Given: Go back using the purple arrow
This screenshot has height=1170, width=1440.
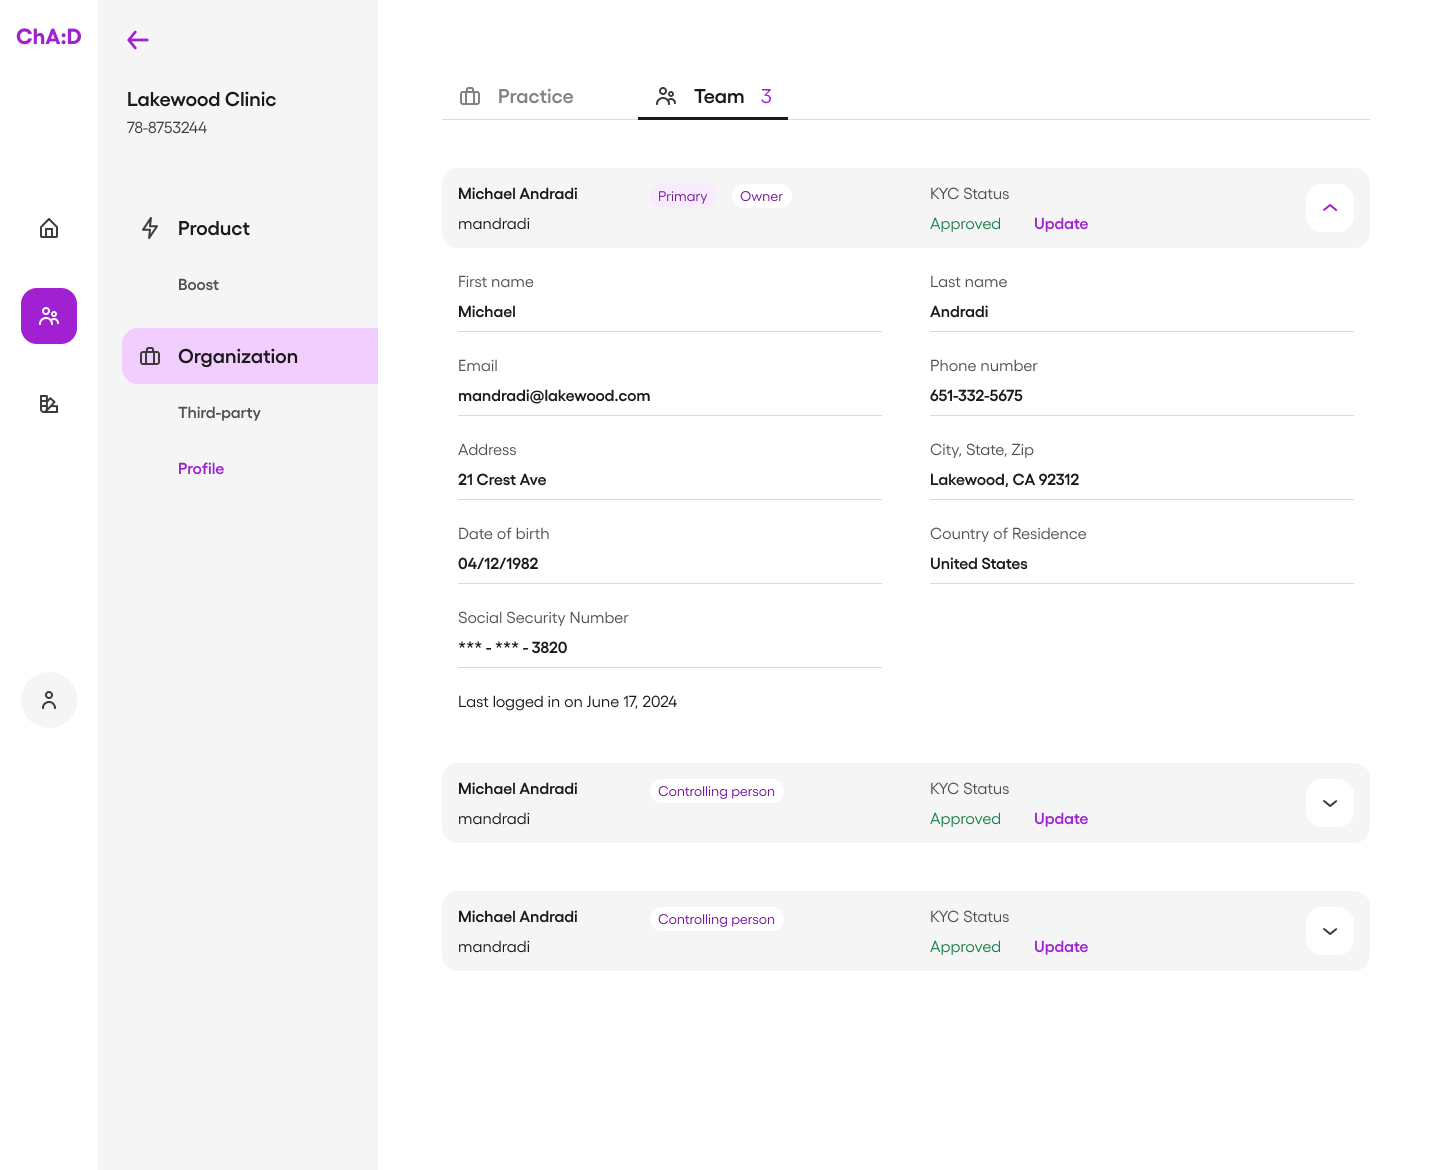Looking at the screenshot, I should [x=138, y=40].
